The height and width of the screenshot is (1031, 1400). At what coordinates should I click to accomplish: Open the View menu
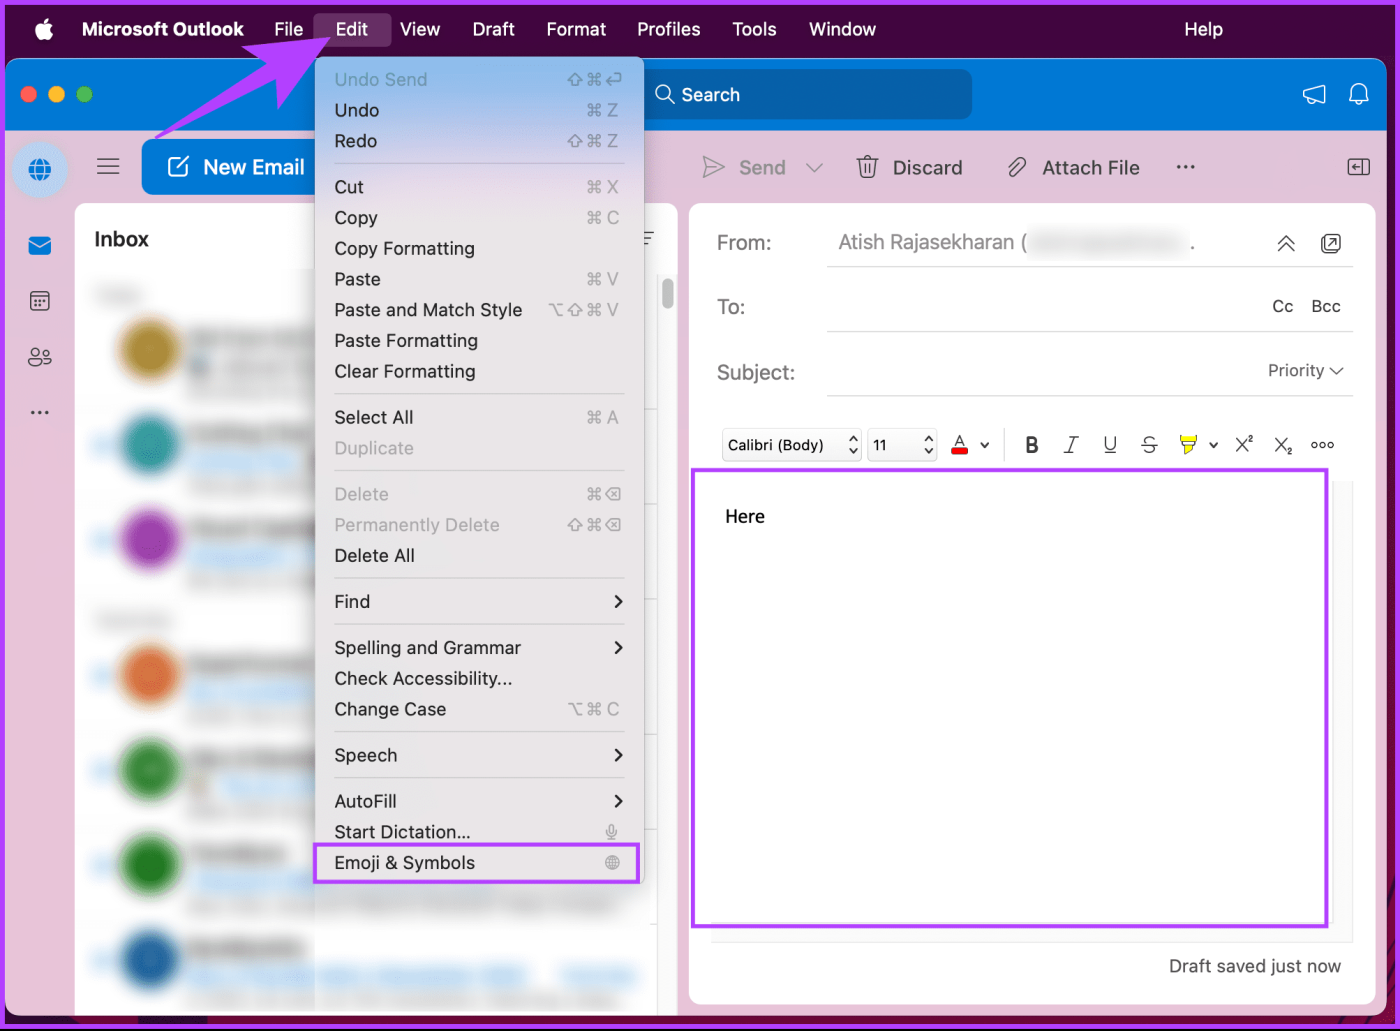click(420, 30)
